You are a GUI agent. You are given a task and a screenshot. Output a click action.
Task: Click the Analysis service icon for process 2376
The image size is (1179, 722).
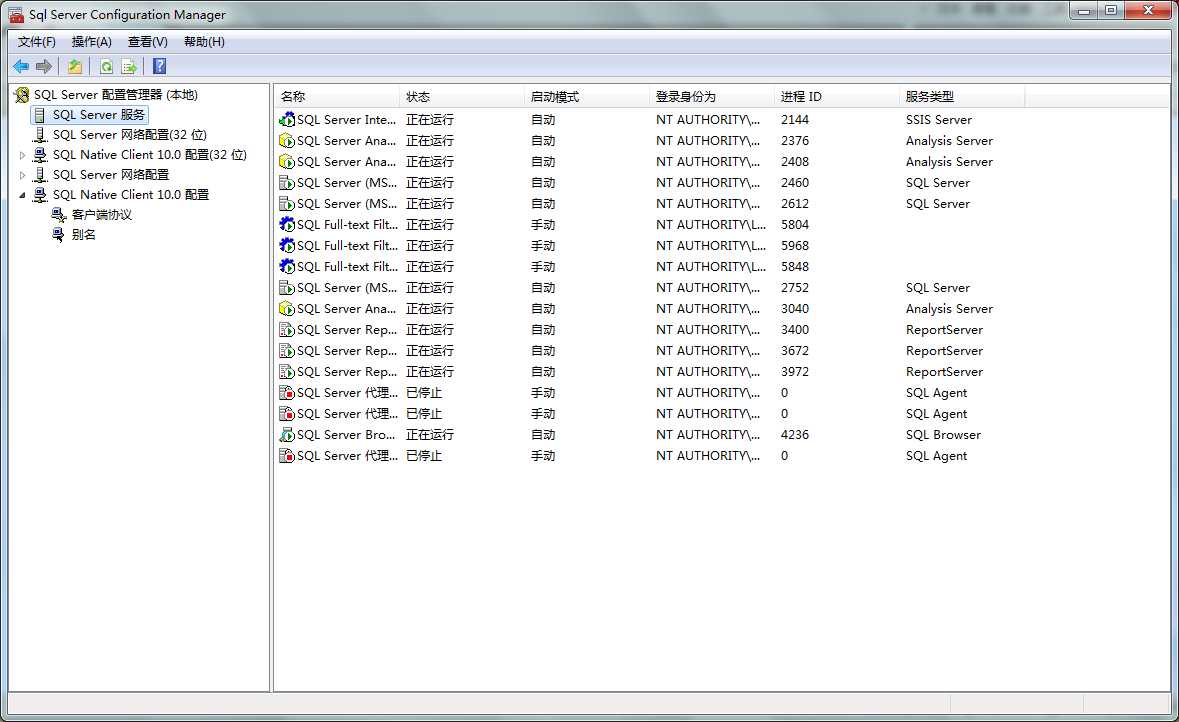pos(286,141)
